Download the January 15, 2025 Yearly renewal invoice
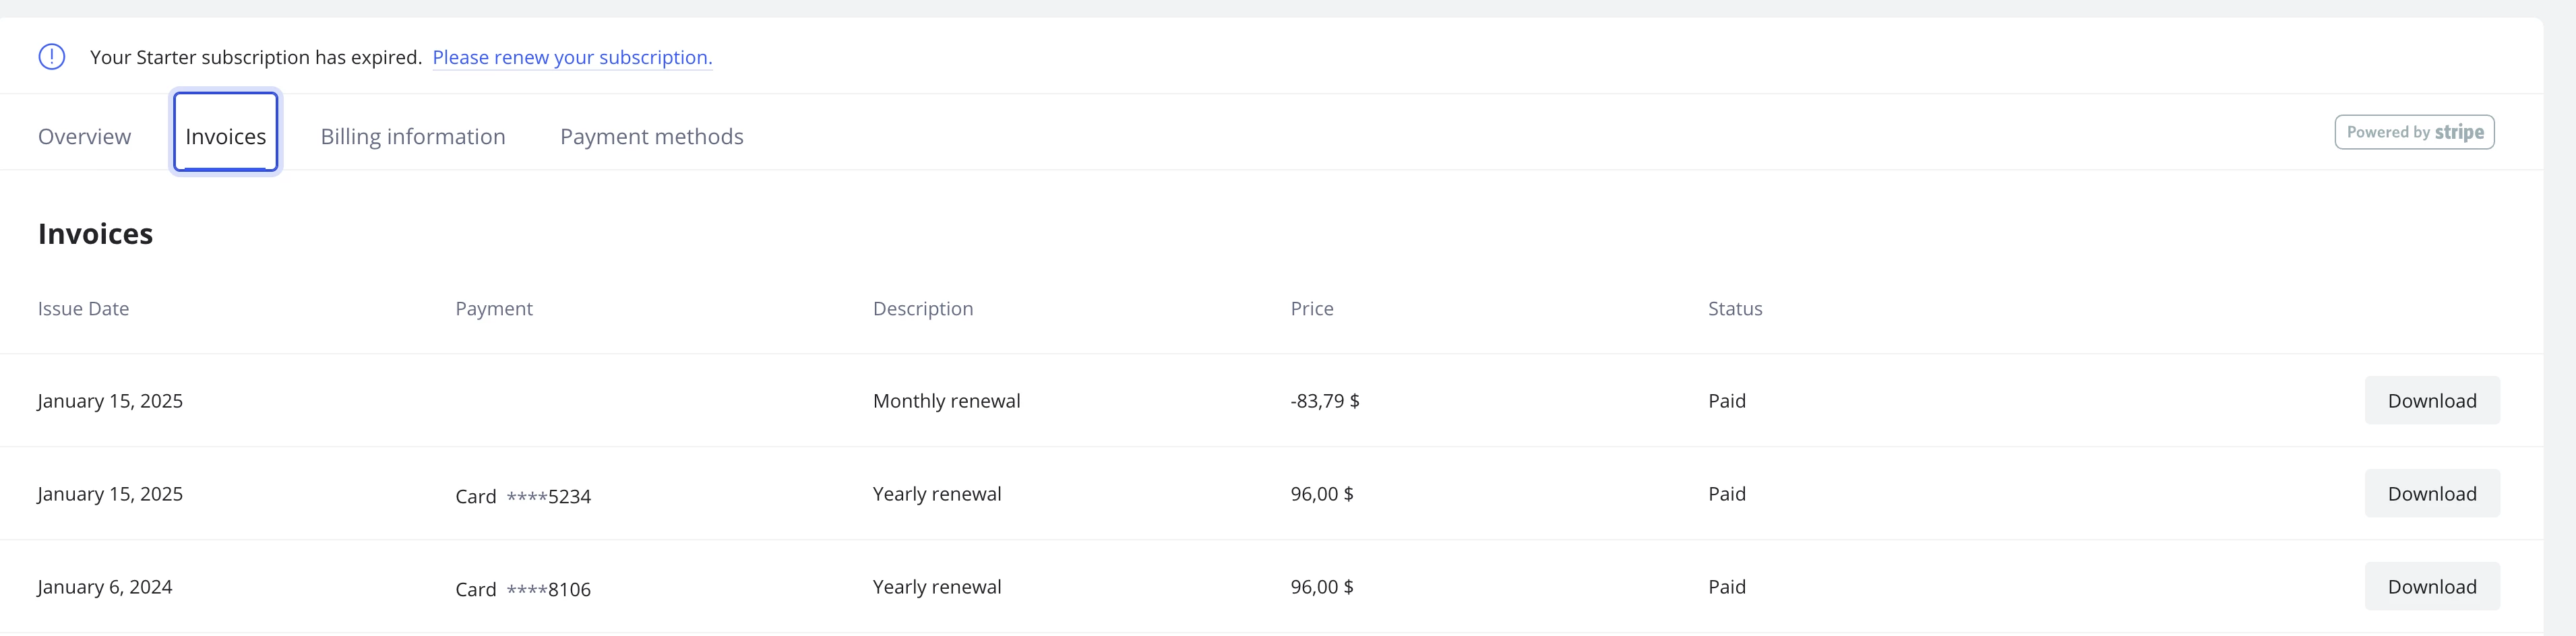 click(2432, 494)
